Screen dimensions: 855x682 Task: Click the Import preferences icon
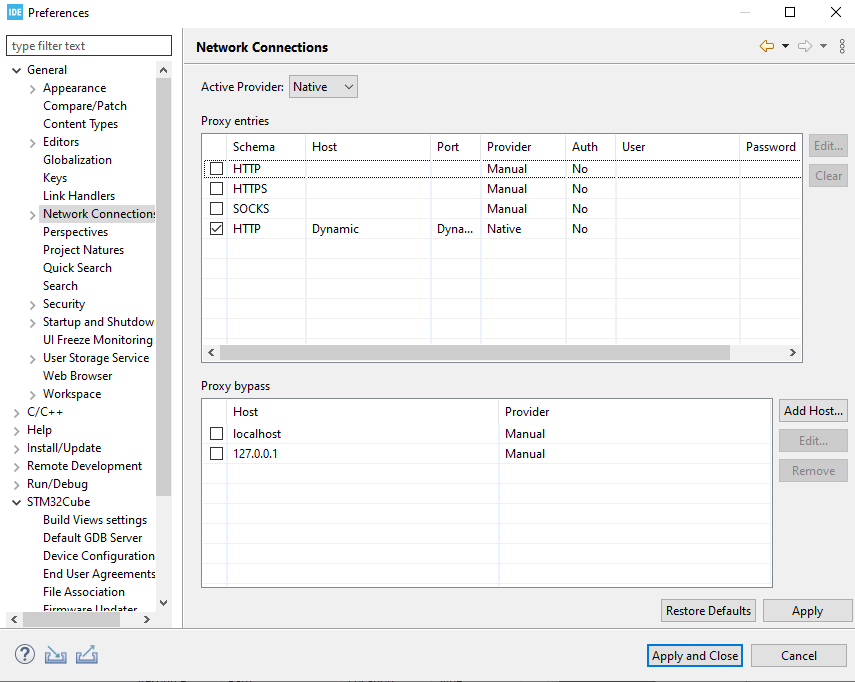(56, 654)
